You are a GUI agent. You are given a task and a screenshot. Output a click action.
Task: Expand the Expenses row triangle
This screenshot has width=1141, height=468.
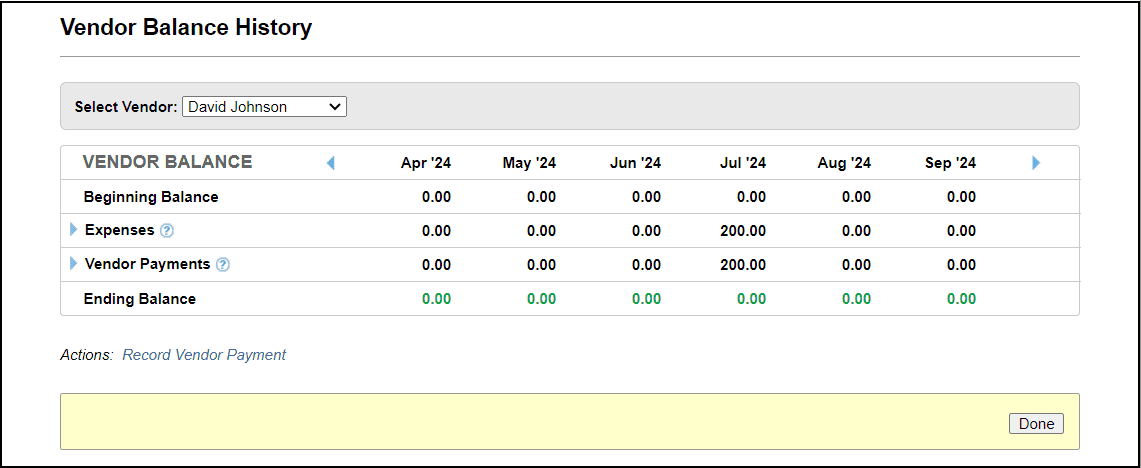coord(73,230)
